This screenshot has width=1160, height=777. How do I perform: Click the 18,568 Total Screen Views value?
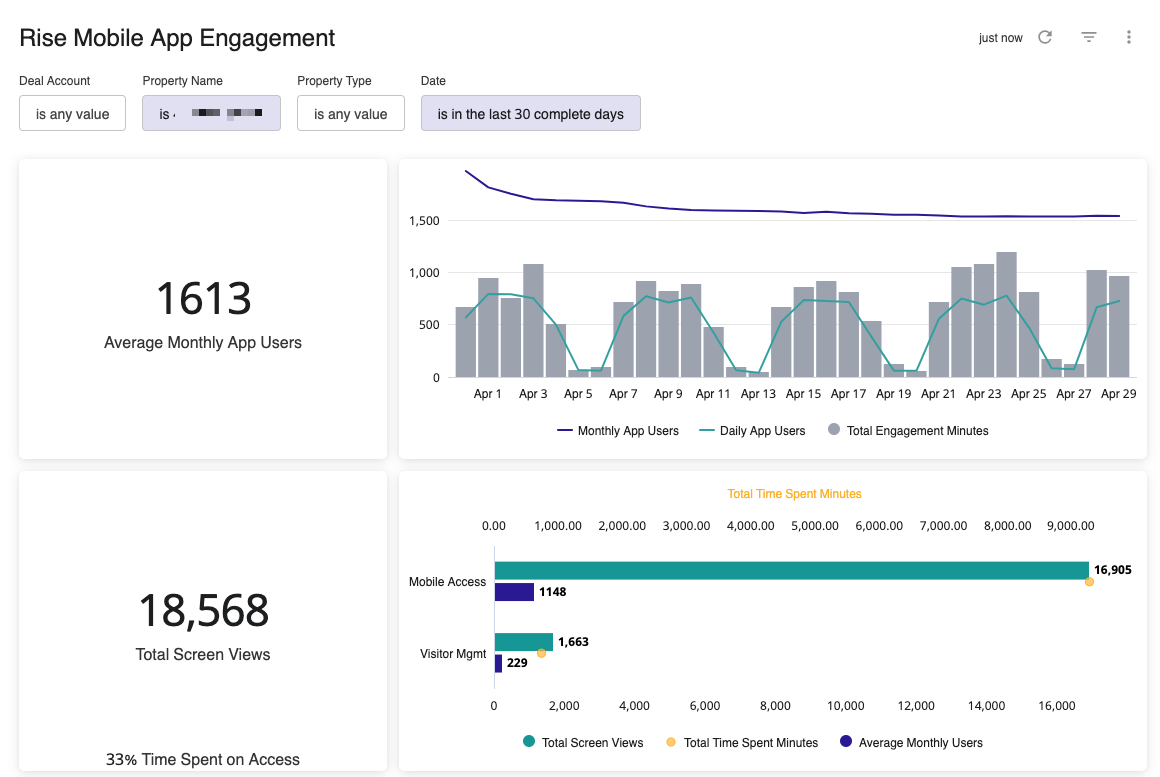203,611
